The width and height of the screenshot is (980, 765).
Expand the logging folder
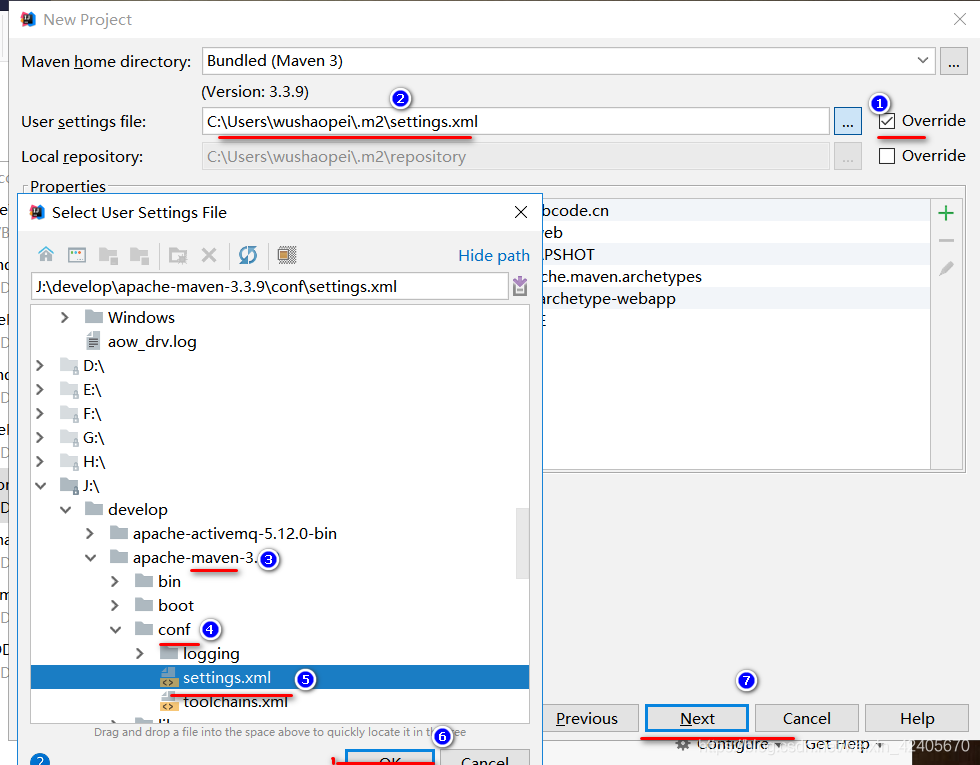pos(139,654)
